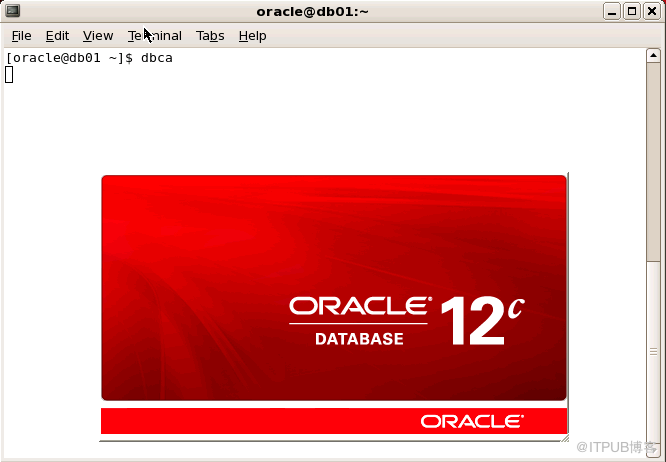
Task: Click the terminal cursor block
Action: click(x=9, y=75)
